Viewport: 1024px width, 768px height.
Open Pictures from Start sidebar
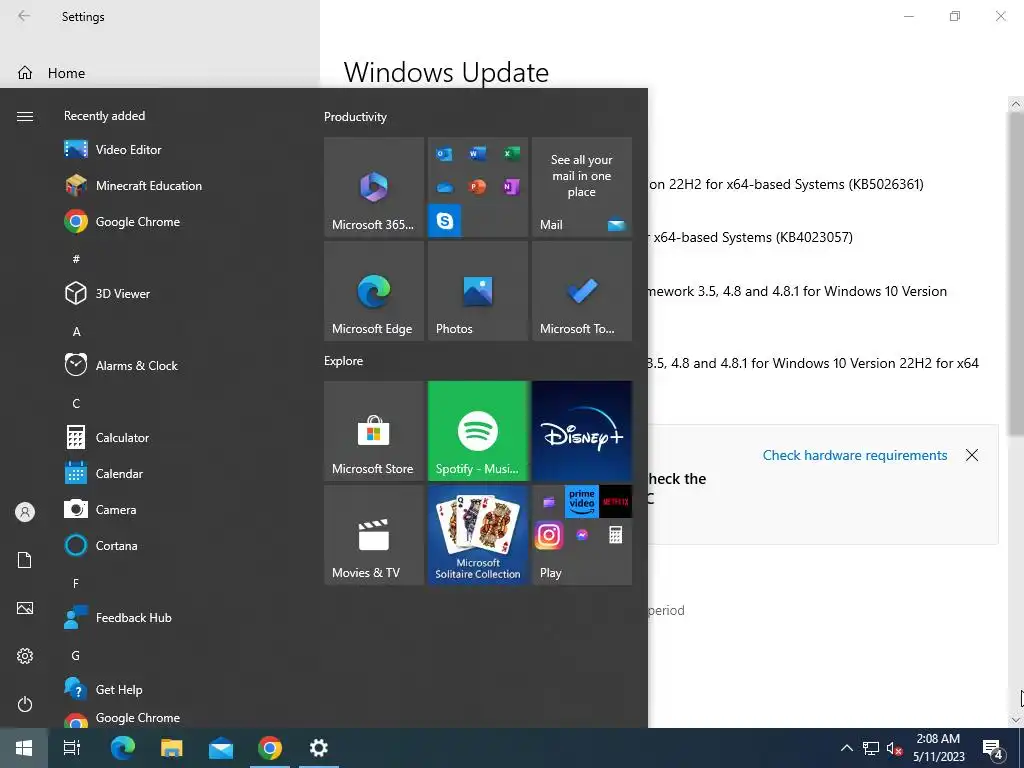pyautogui.click(x=25, y=608)
